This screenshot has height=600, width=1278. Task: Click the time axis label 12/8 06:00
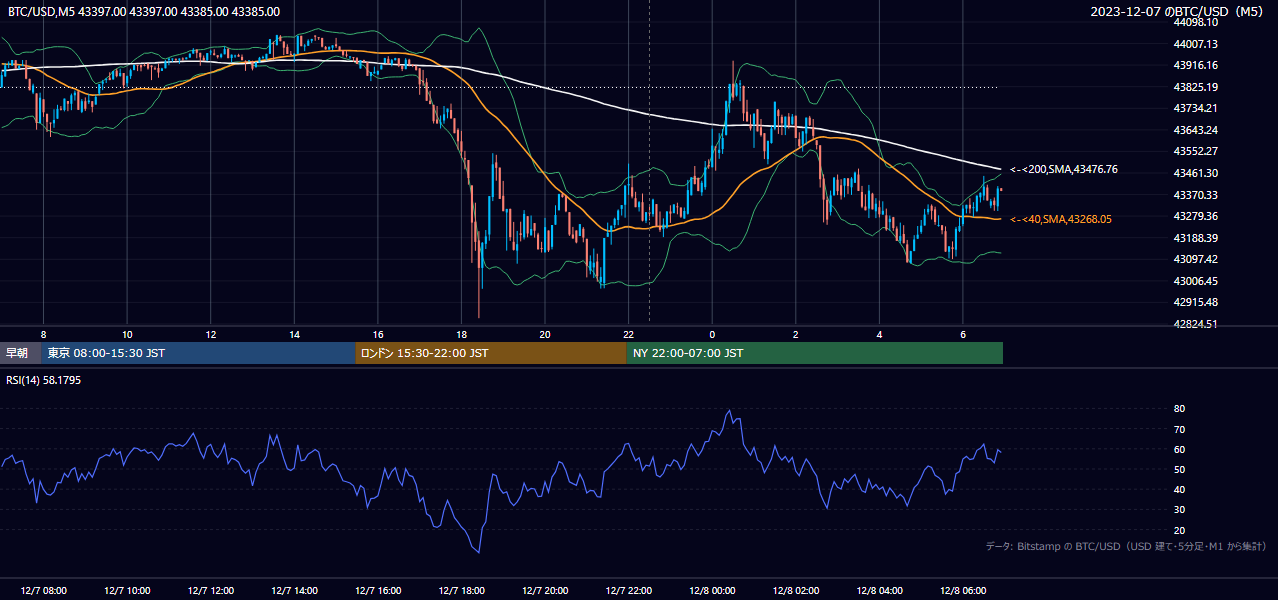[x=963, y=591]
